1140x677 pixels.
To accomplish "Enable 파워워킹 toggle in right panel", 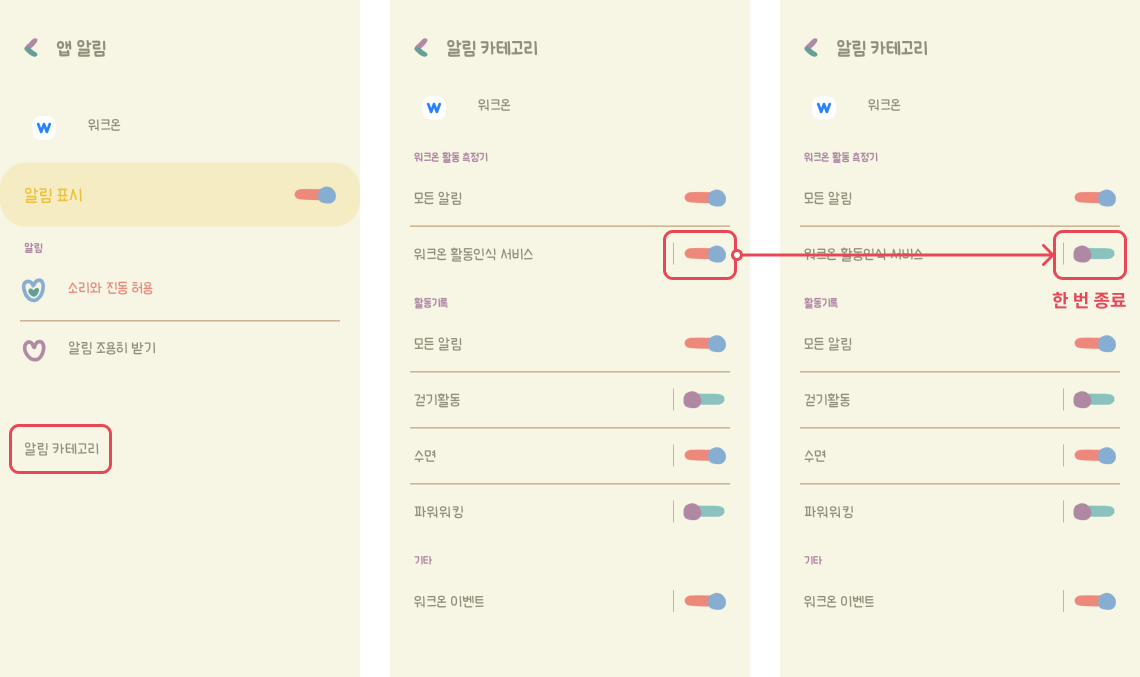I will point(1094,512).
